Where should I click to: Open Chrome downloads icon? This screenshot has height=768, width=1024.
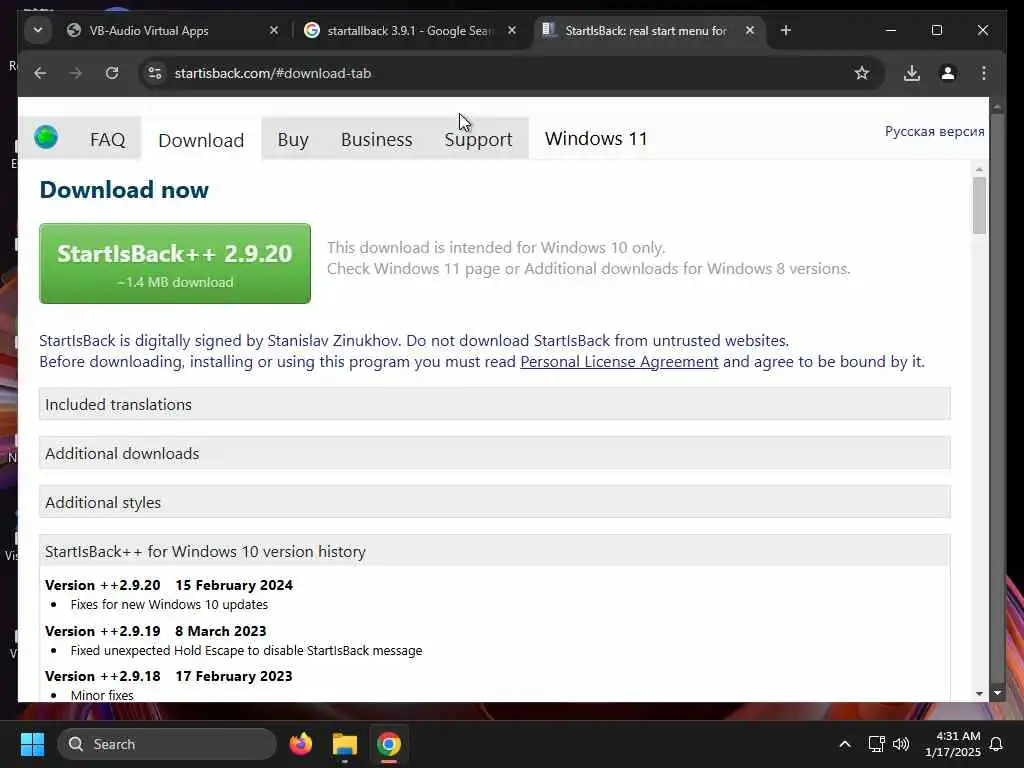tap(912, 73)
